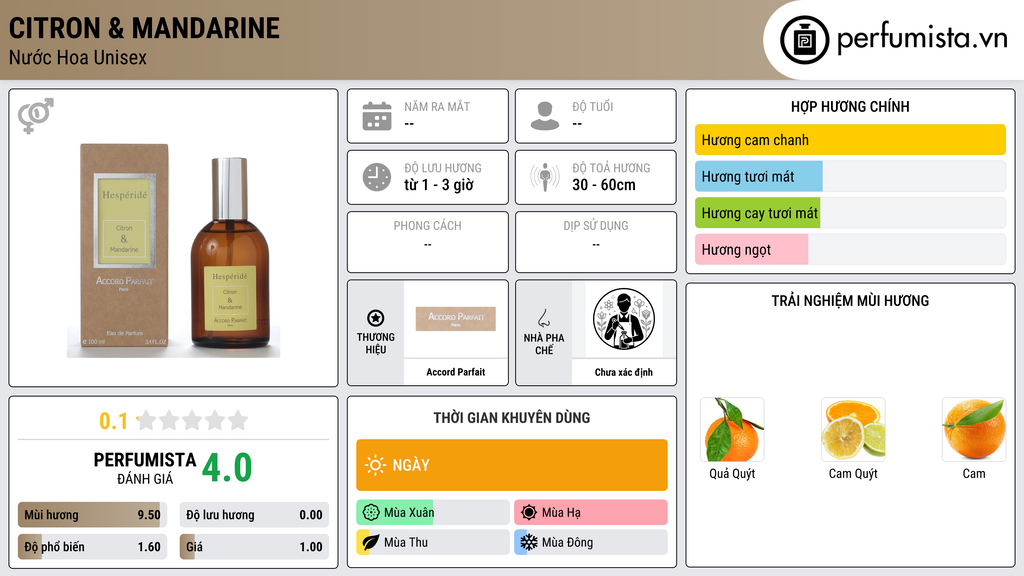Open the Accord Parfait brand logo thumbnail
The height and width of the screenshot is (576, 1024).
point(456,319)
